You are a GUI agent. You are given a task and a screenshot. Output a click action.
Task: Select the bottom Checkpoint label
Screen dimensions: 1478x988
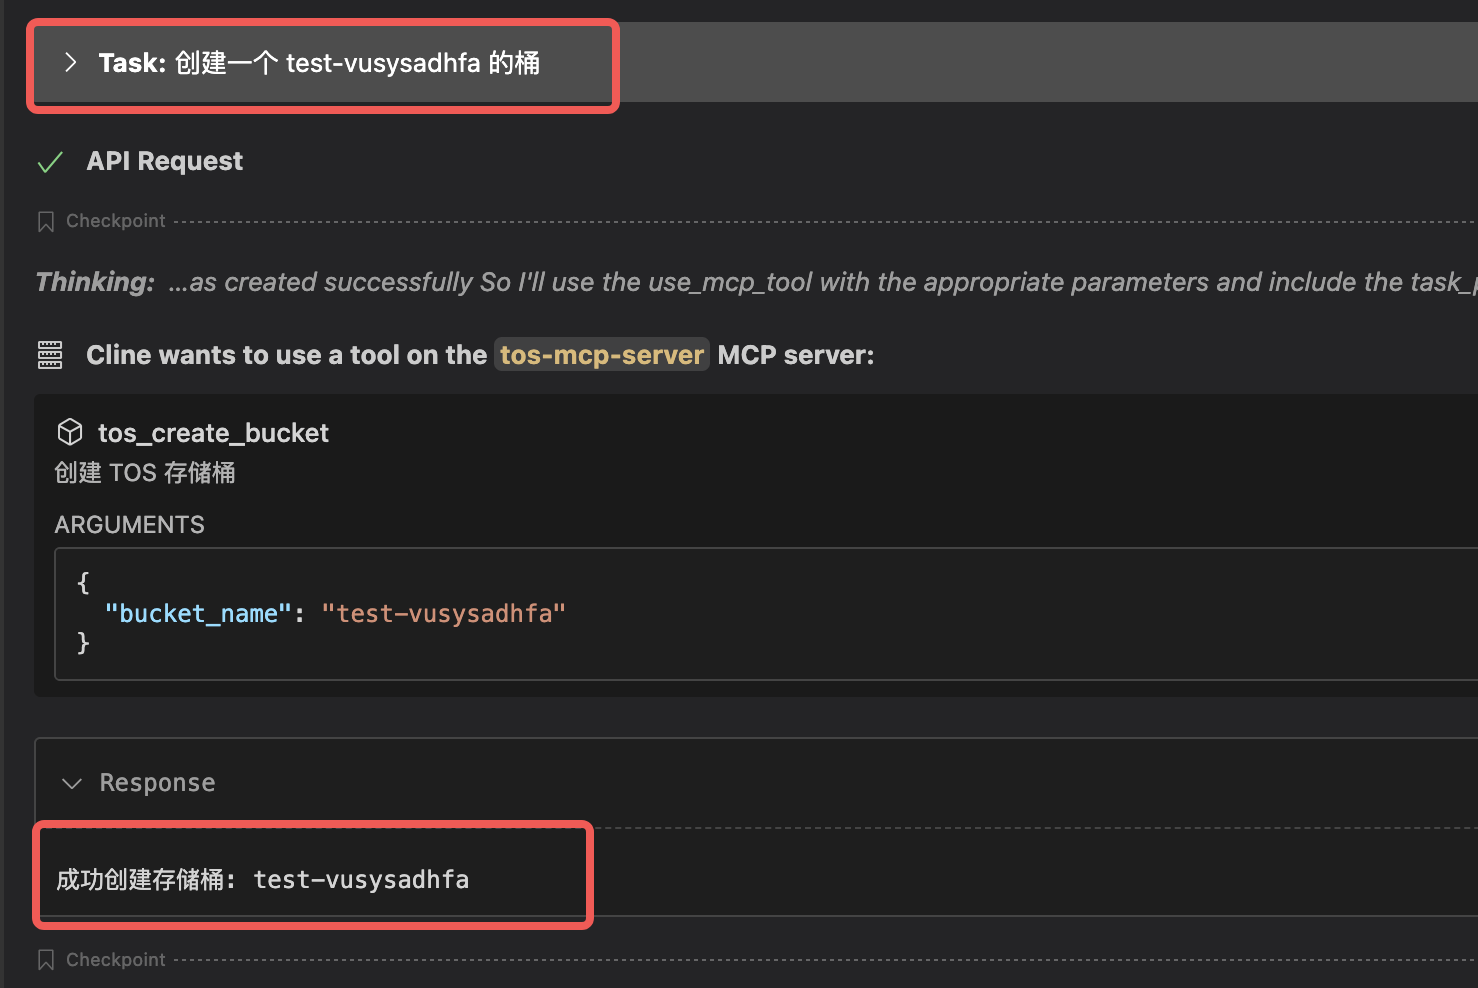pyautogui.click(x=116, y=960)
